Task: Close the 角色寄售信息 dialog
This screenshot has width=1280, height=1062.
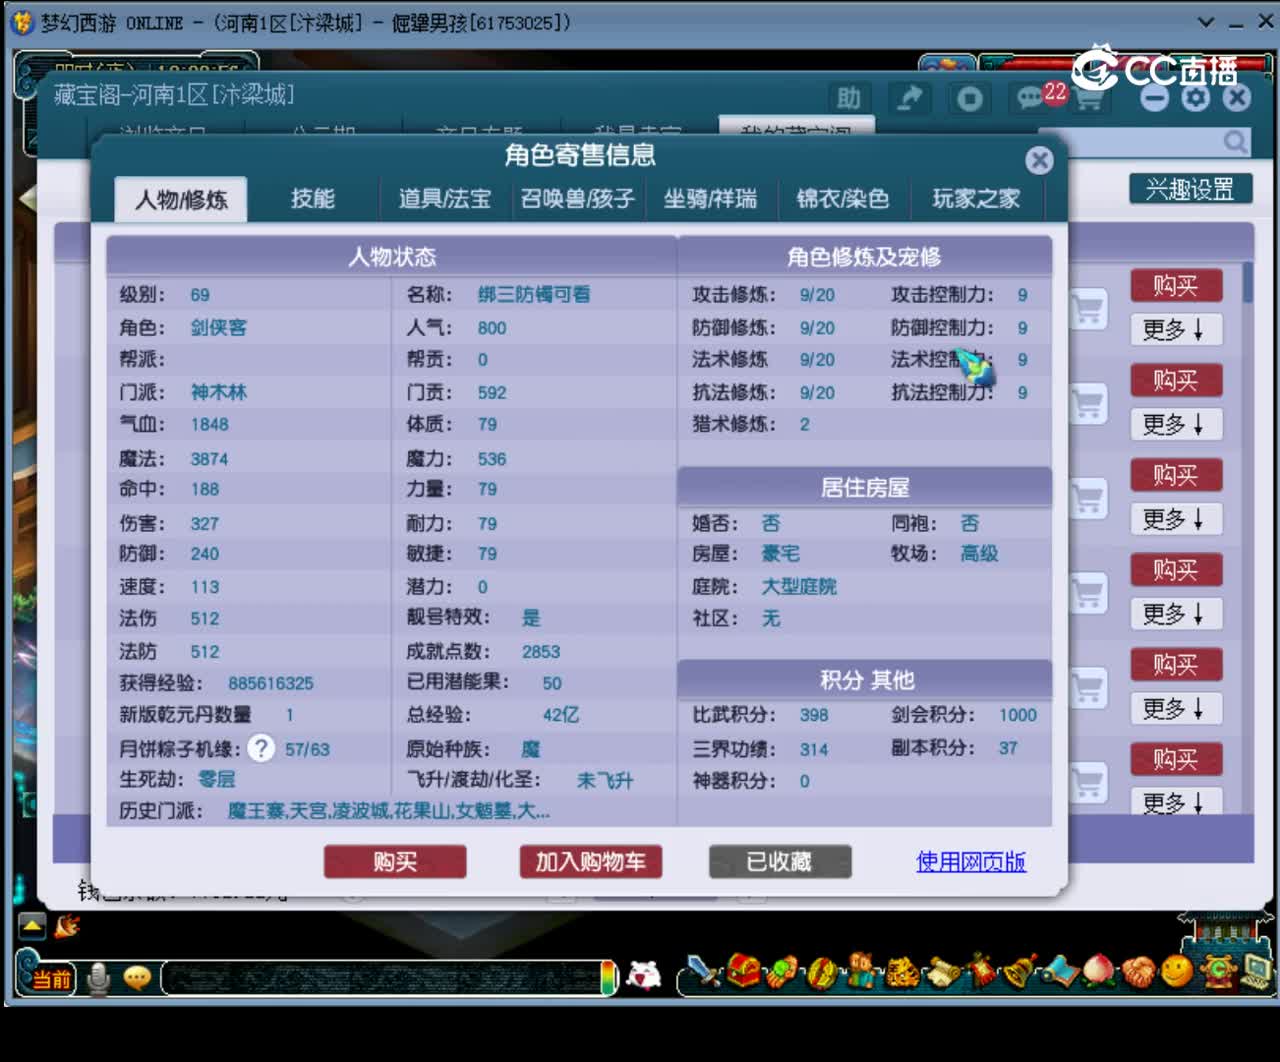Action: tap(1039, 160)
